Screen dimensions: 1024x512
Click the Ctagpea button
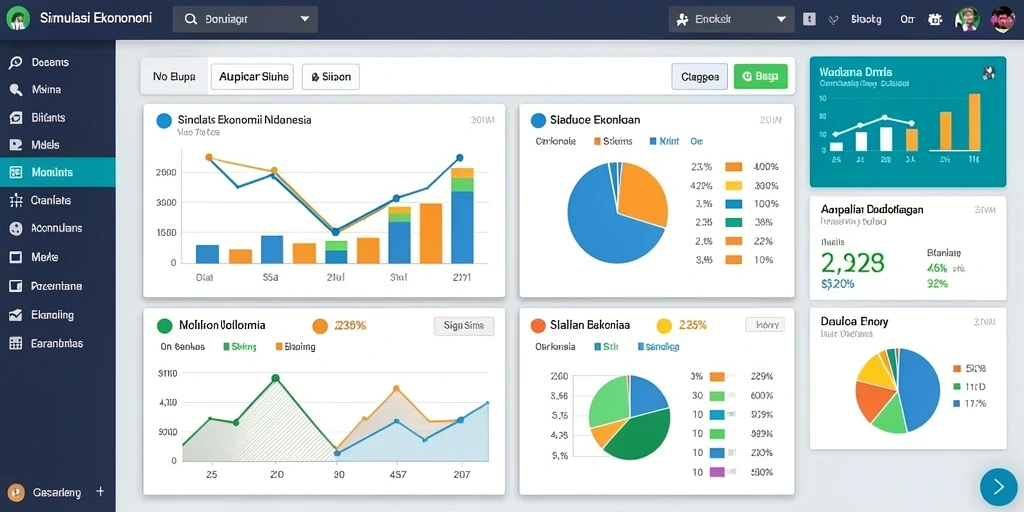[x=699, y=76]
